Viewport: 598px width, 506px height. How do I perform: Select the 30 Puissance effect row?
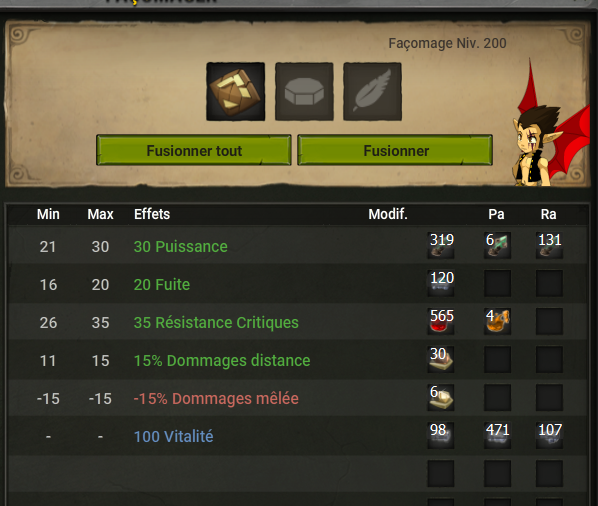click(x=297, y=246)
